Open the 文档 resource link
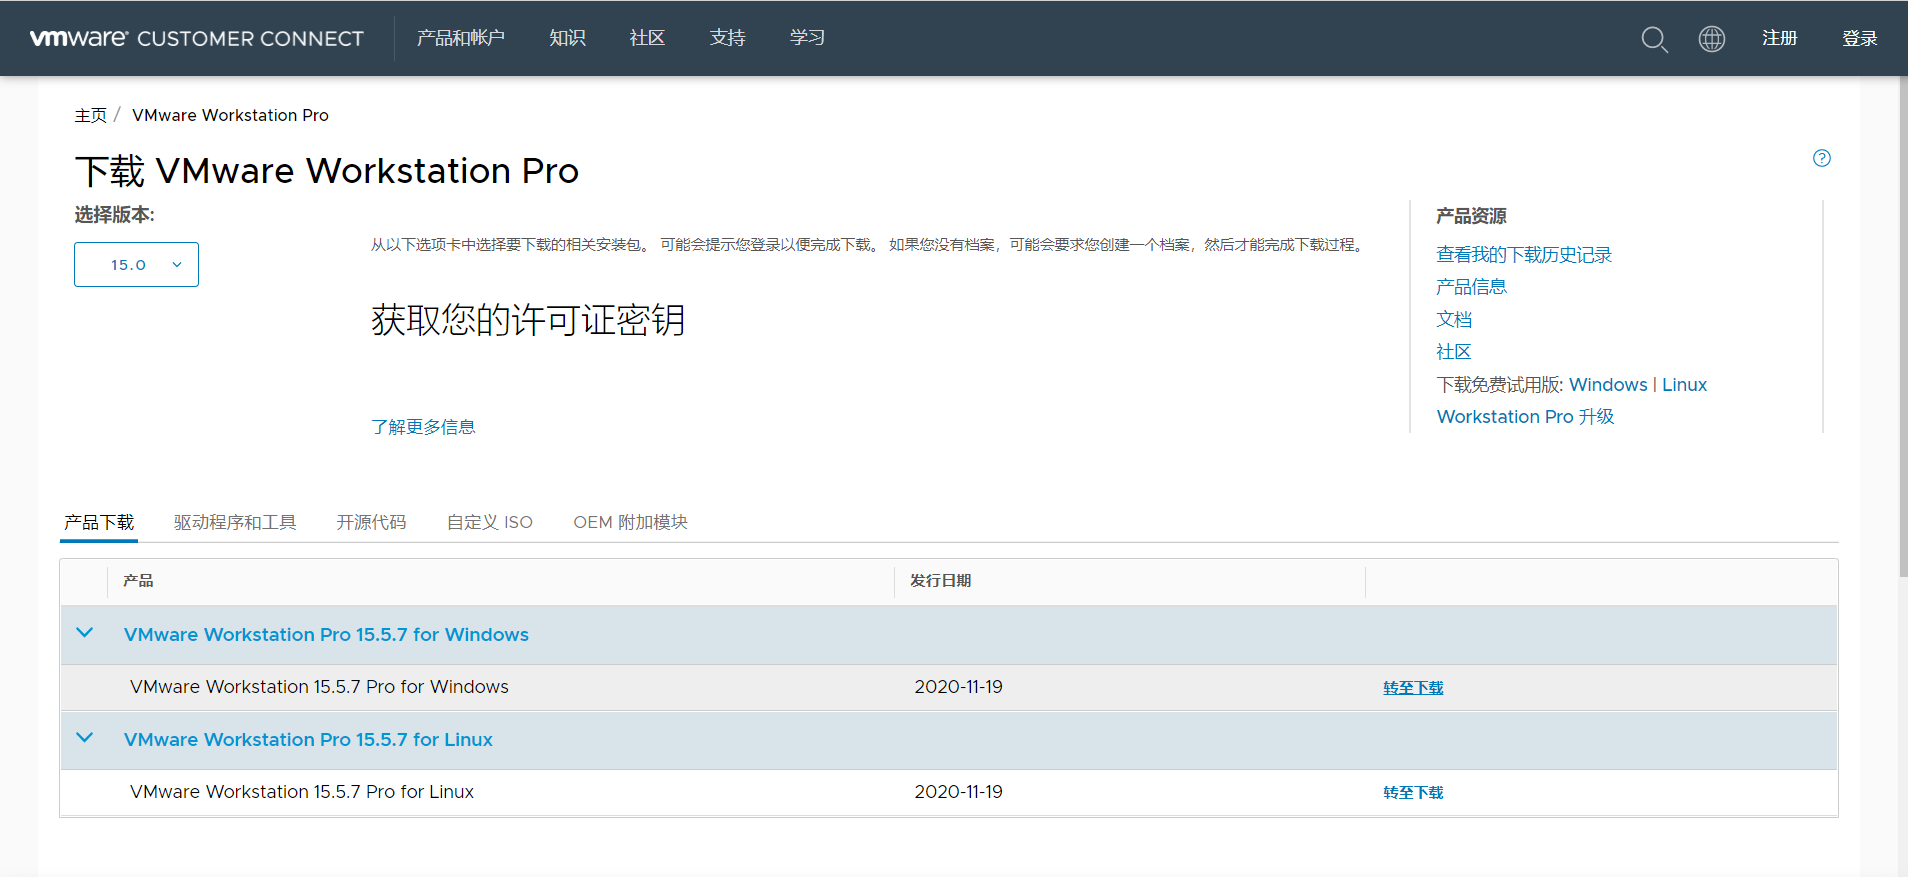 point(1454,319)
